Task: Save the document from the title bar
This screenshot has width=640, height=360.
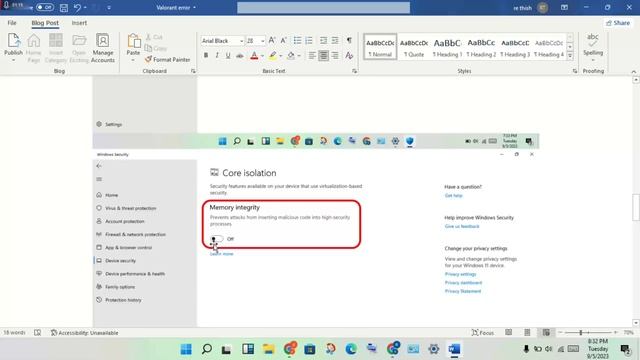Action: [x=64, y=7]
